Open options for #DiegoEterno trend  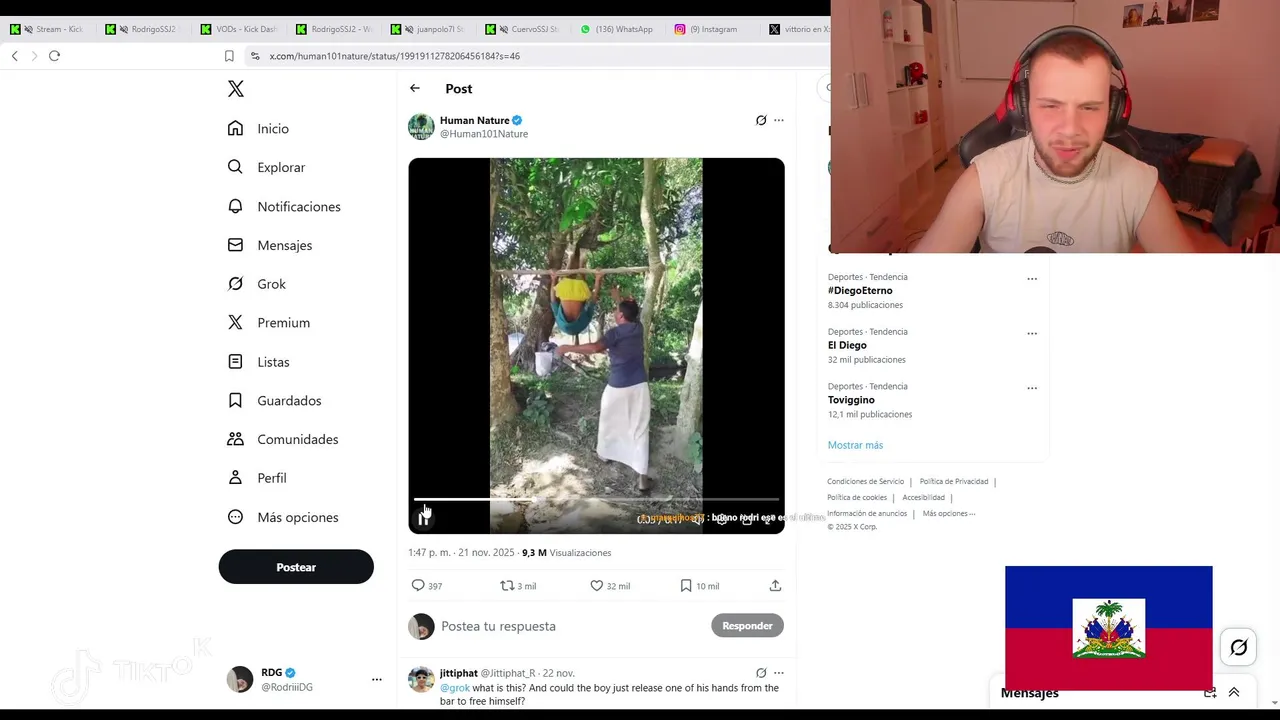point(1032,279)
